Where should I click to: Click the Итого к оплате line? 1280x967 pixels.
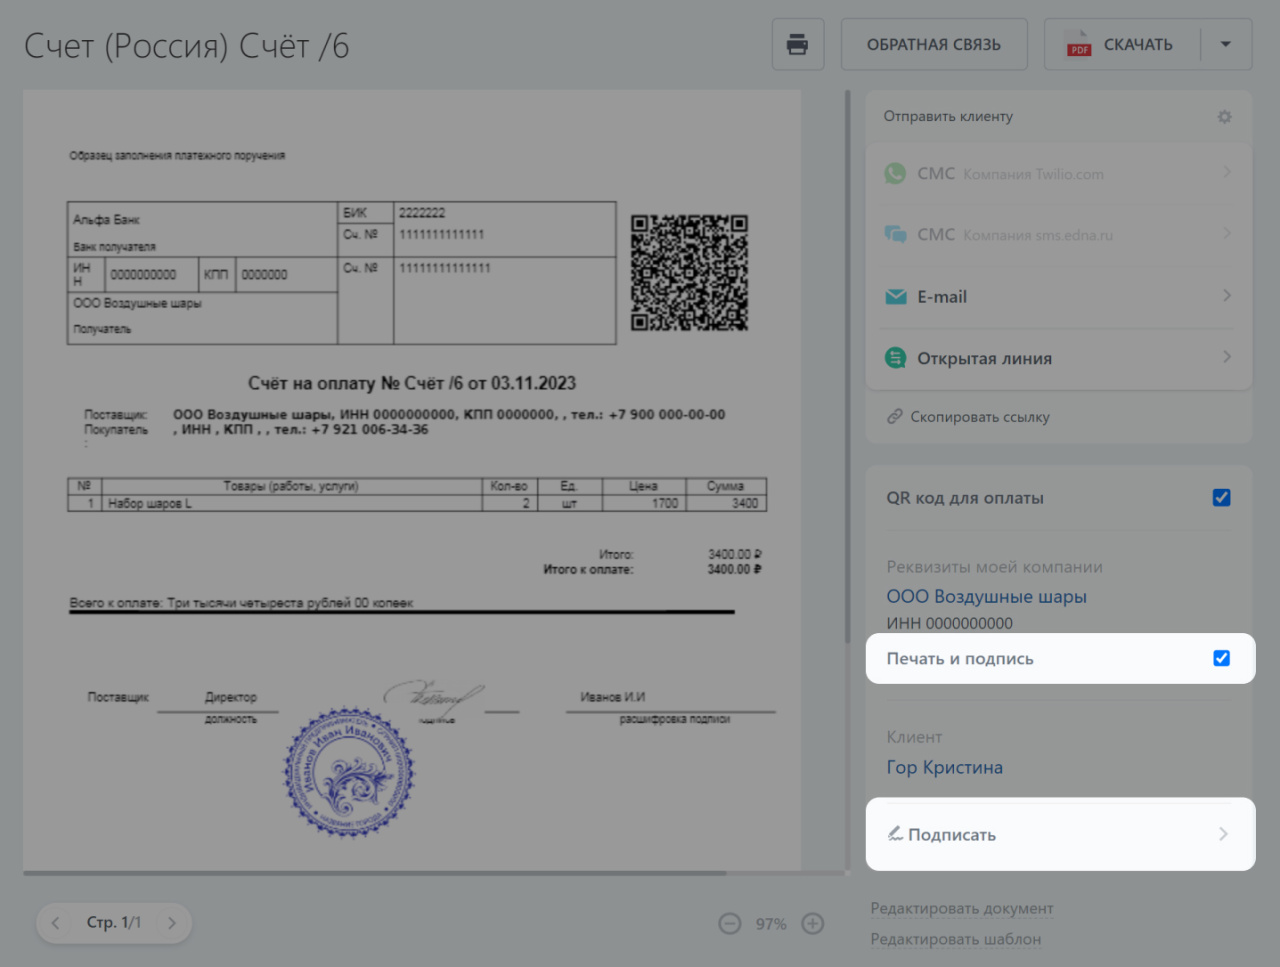[652, 570]
